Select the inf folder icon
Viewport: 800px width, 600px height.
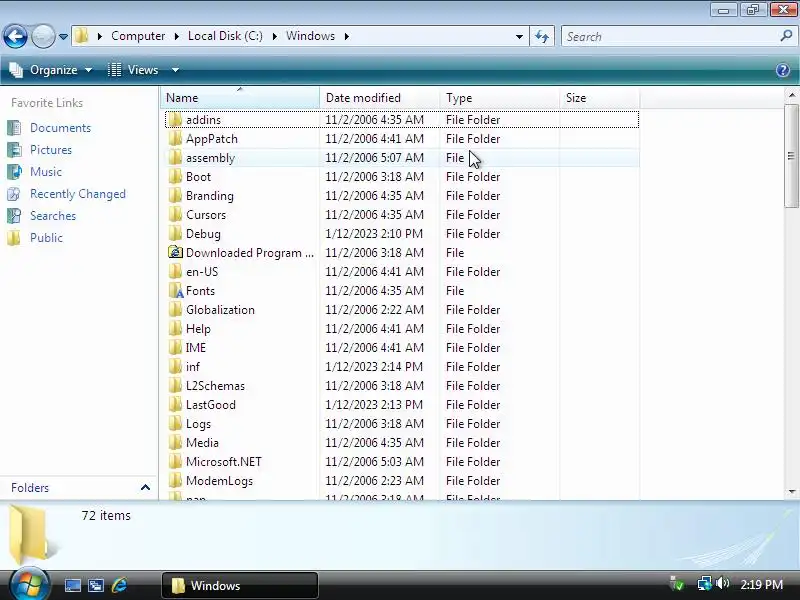[x=175, y=366]
